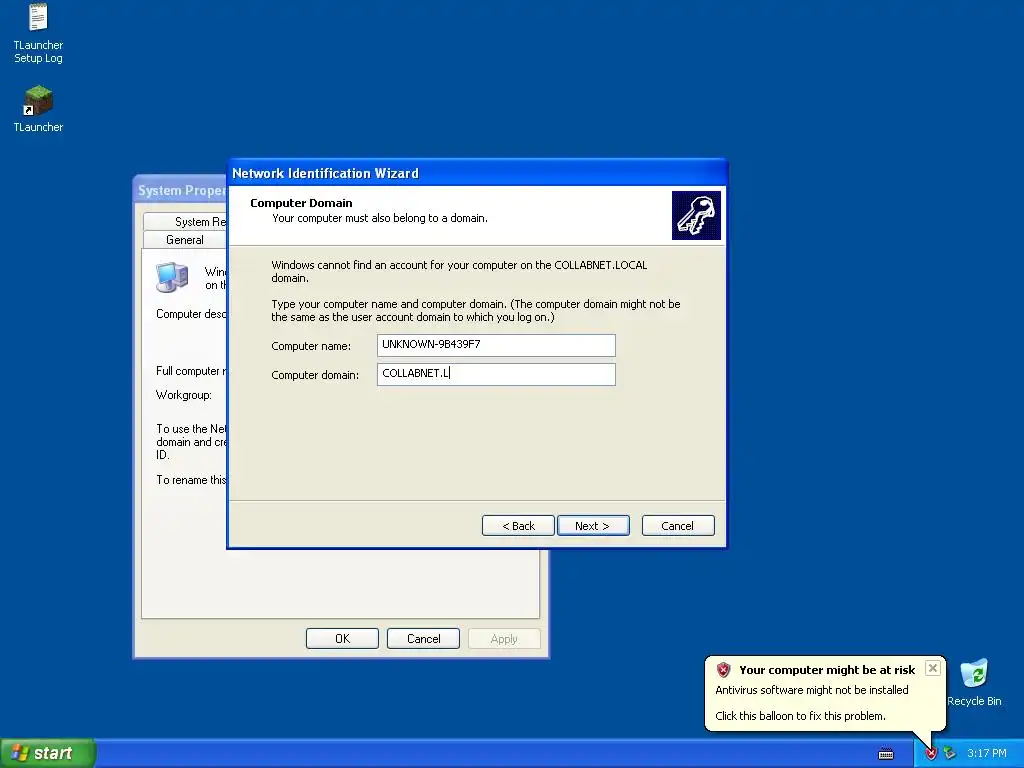Cancel the Network Identification Wizard
Screen dimensions: 1024x768
click(678, 526)
